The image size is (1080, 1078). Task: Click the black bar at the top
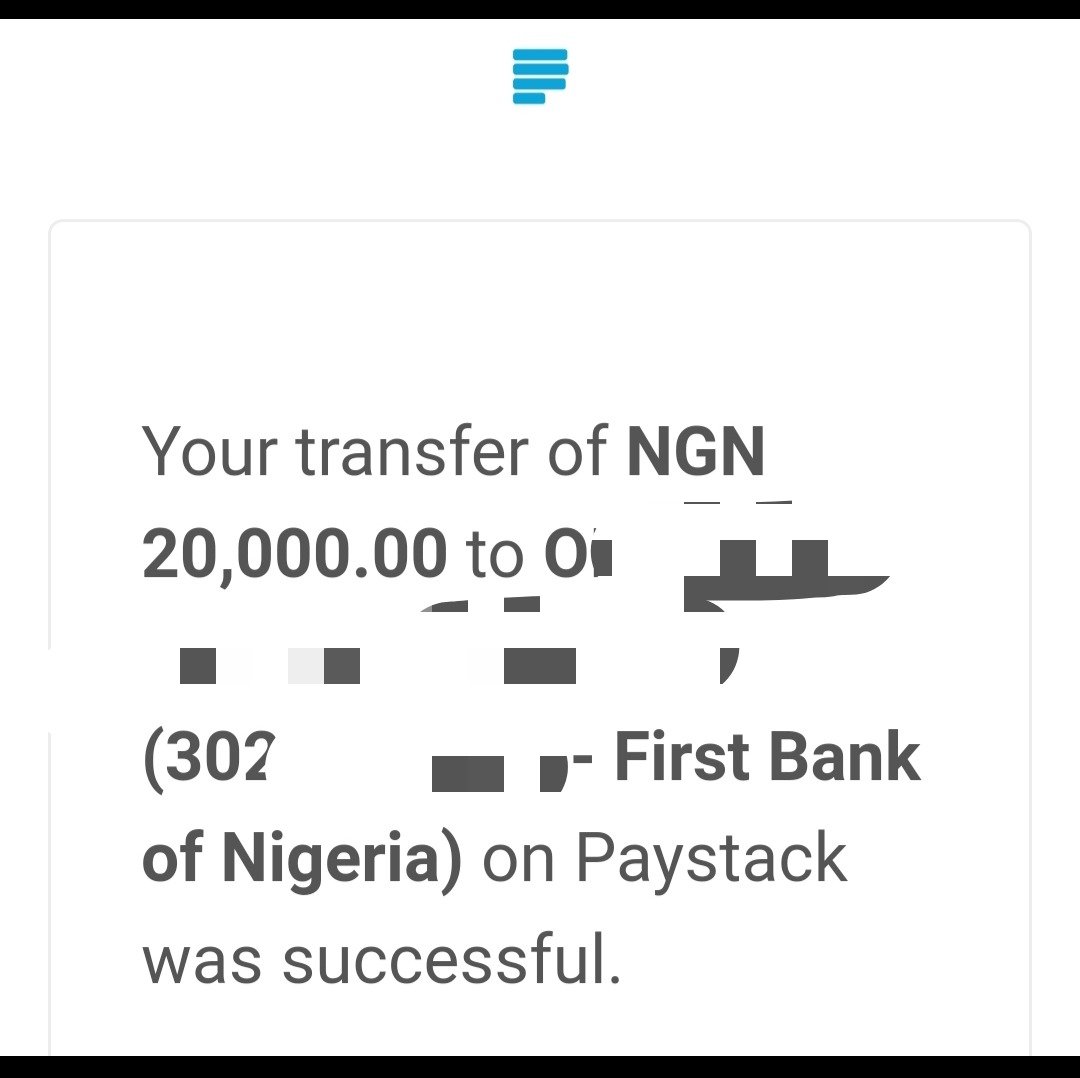(x=540, y=9)
